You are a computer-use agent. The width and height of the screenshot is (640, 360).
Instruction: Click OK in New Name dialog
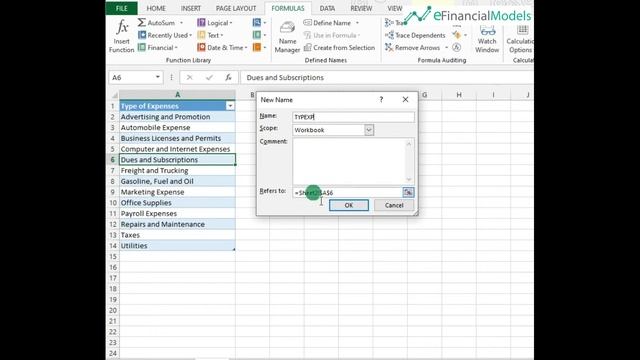(349, 205)
